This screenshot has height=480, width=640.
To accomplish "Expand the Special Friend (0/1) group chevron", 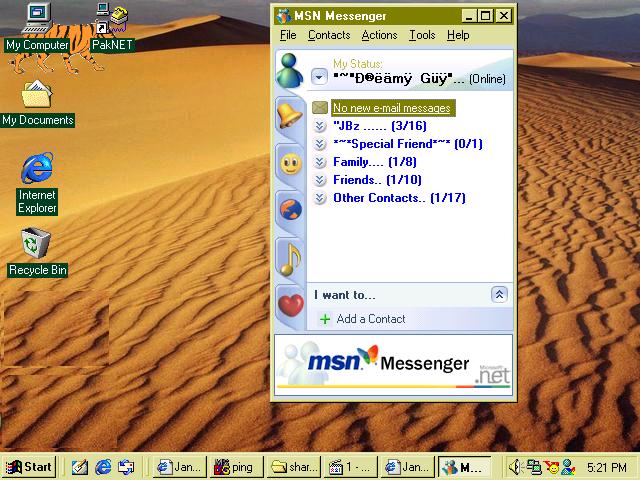I will click(x=320, y=144).
